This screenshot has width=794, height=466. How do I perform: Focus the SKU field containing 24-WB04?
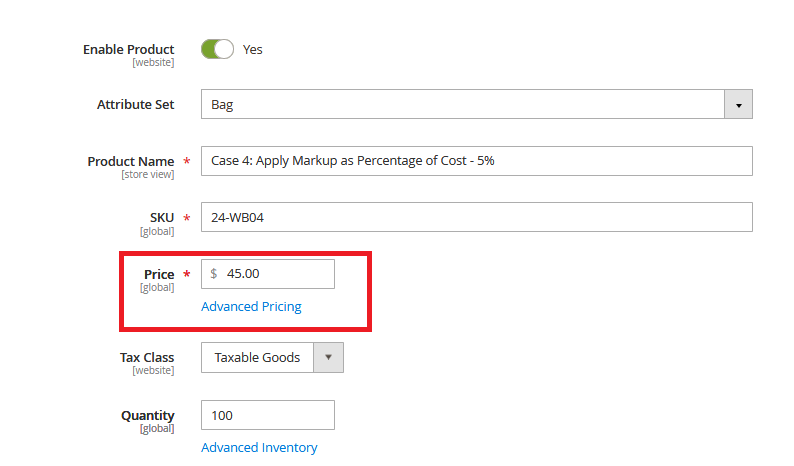[x=476, y=217]
